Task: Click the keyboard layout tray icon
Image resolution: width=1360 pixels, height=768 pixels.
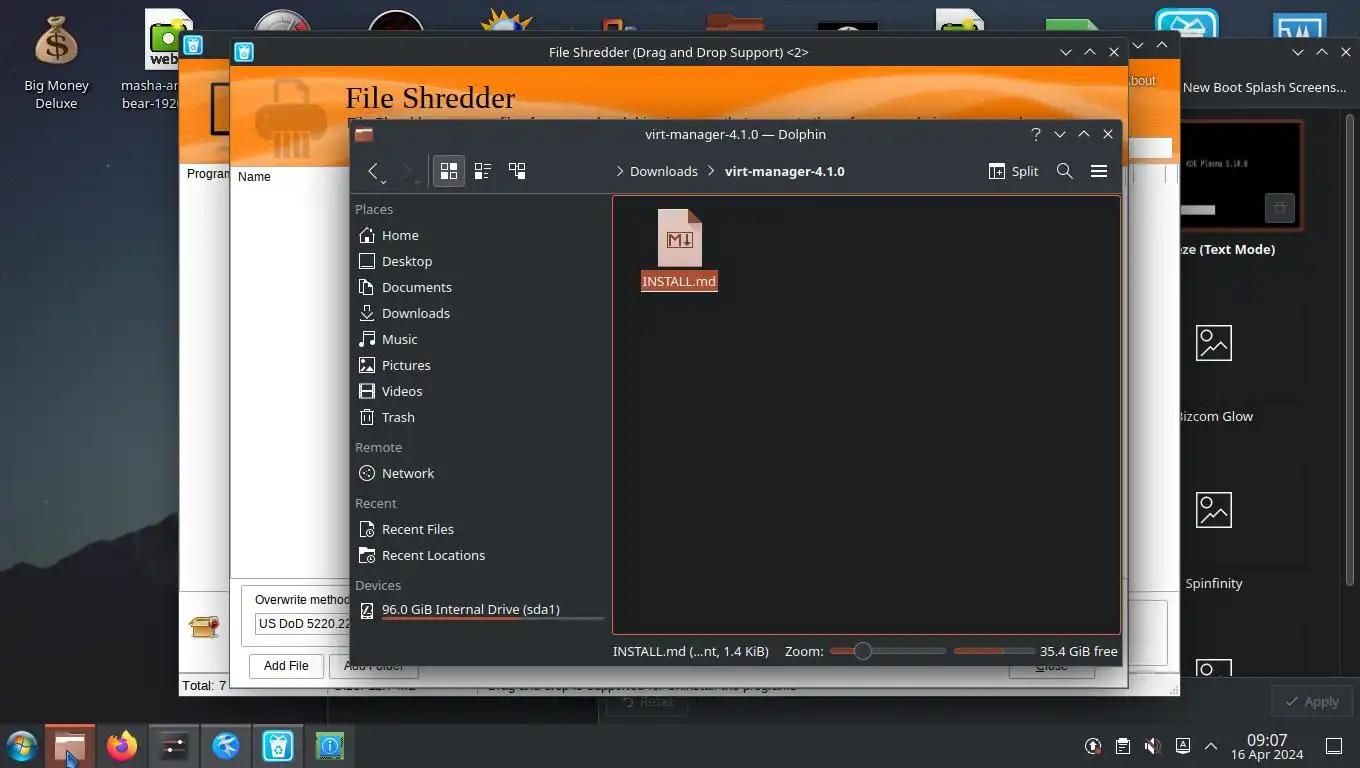Action: pyautogui.click(x=1183, y=746)
